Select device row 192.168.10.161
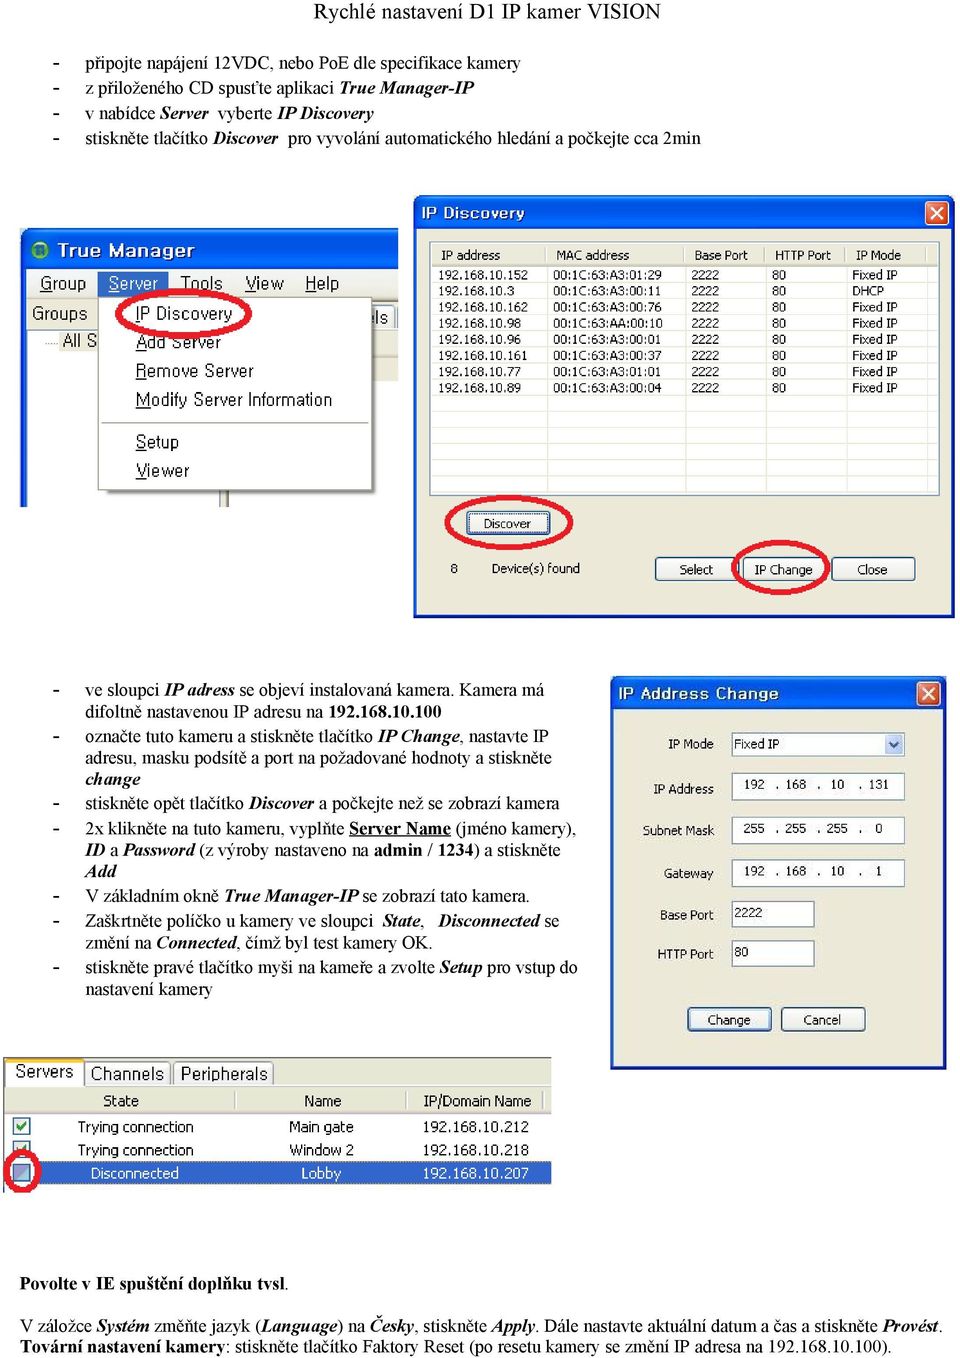Image resolution: width=960 pixels, height=1358 pixels. pyautogui.click(x=685, y=355)
